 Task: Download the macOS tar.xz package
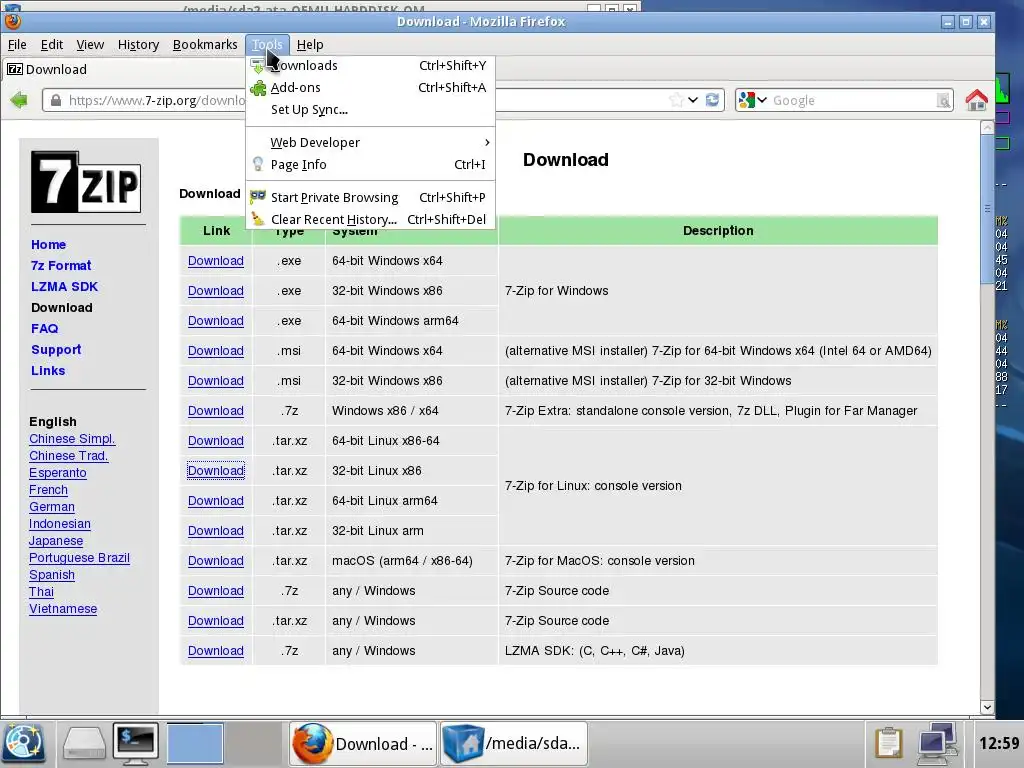pos(216,561)
